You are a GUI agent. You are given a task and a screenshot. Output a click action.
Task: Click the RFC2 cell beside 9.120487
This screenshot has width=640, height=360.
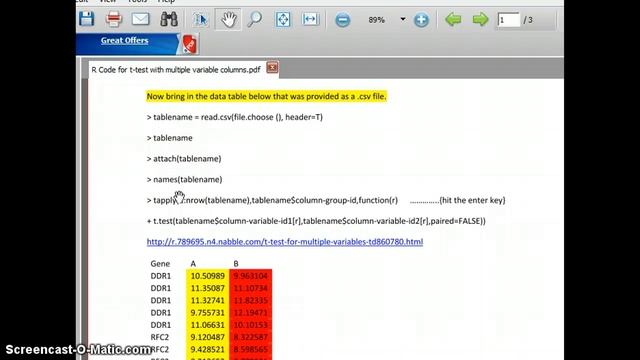click(x=160, y=337)
